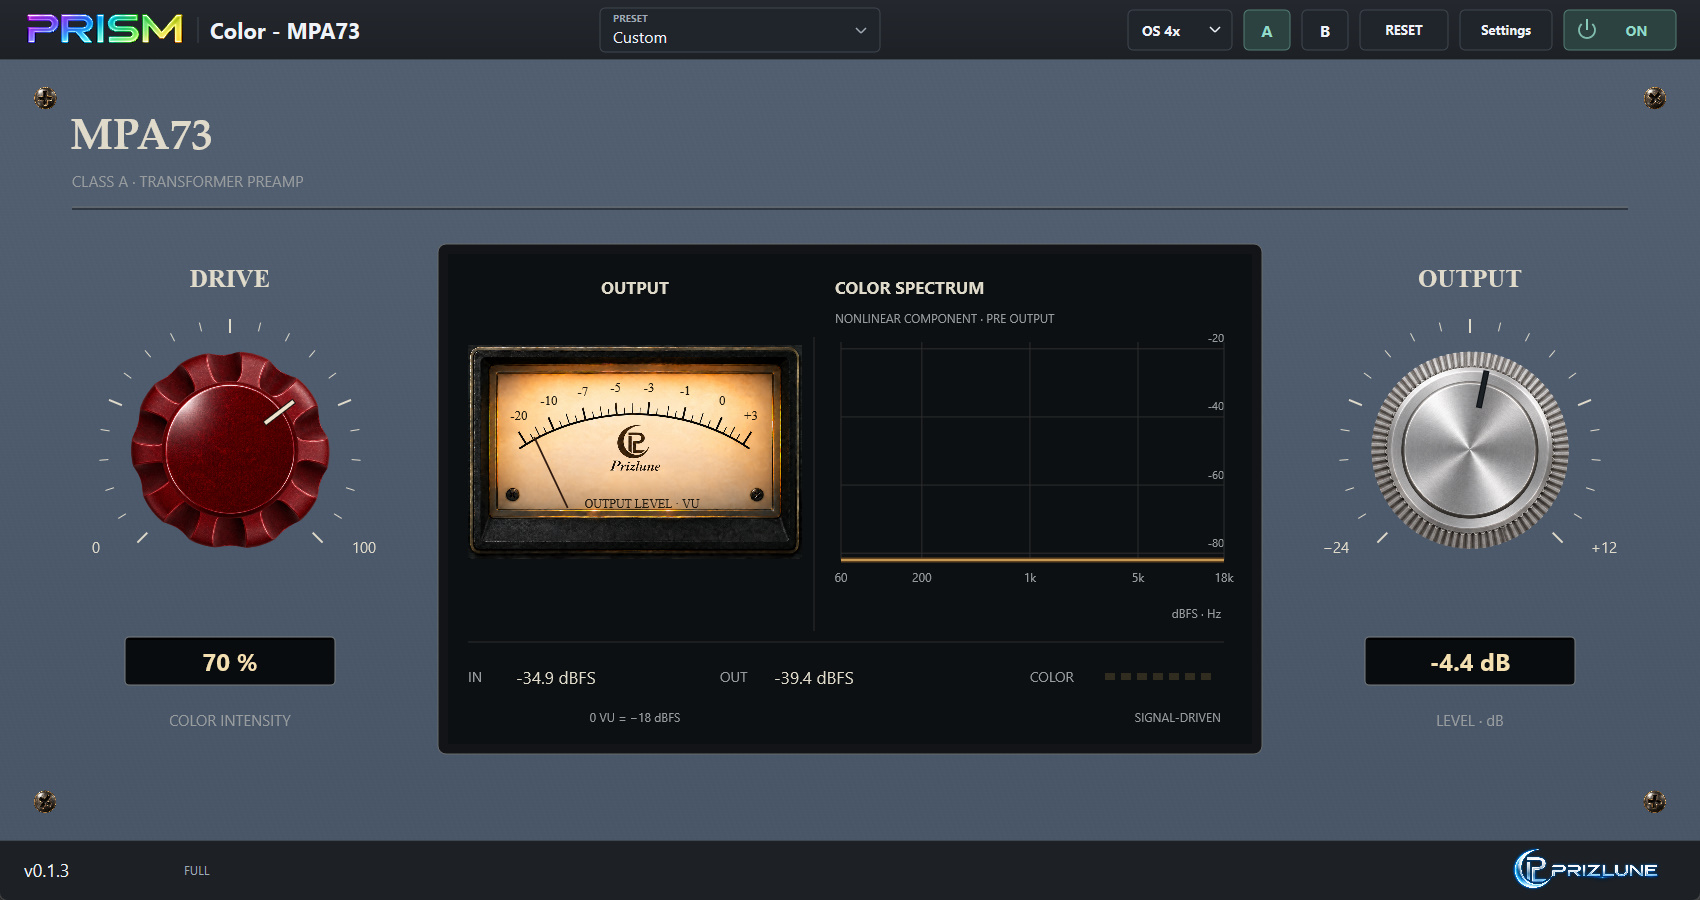Click the 18k frequency axis label
This screenshot has width=1700, height=900.
pyautogui.click(x=1224, y=578)
